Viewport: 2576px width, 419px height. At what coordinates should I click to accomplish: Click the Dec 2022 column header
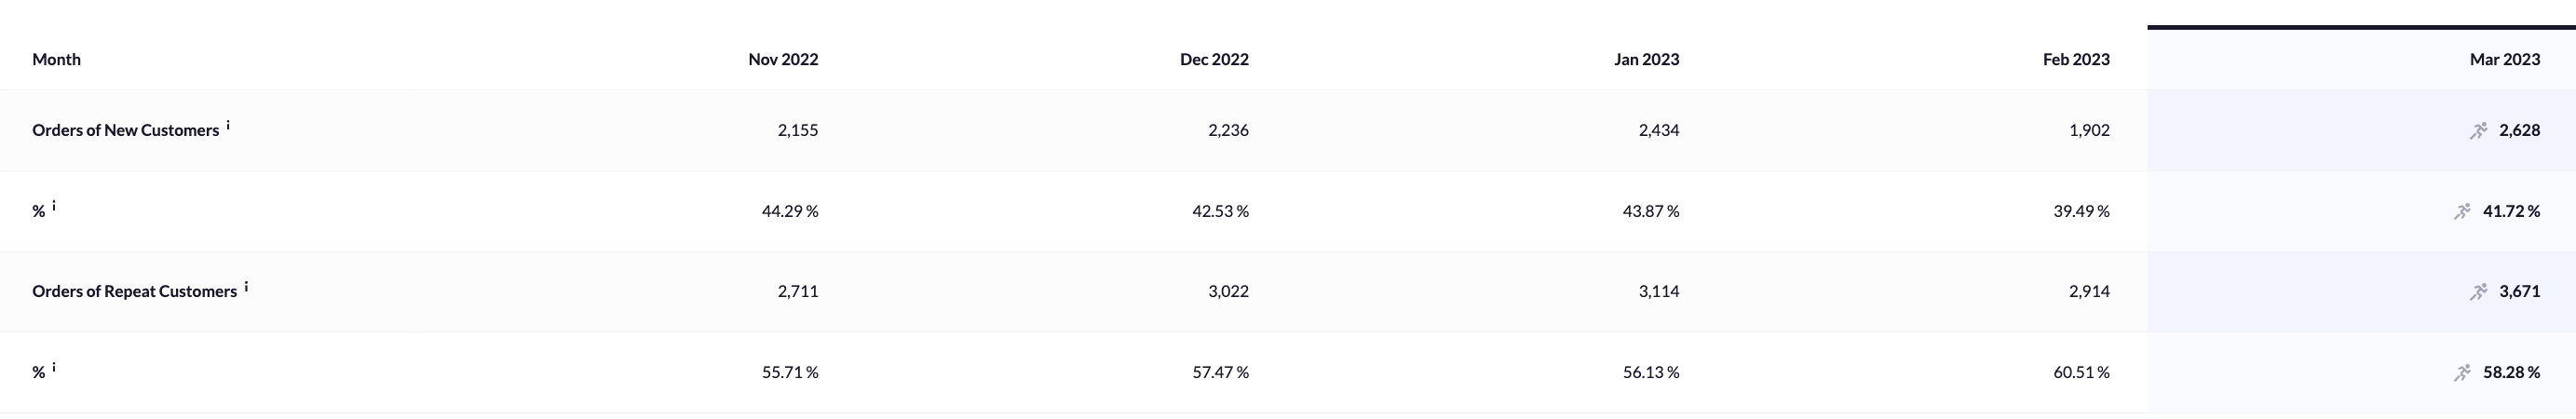pyautogui.click(x=1214, y=59)
